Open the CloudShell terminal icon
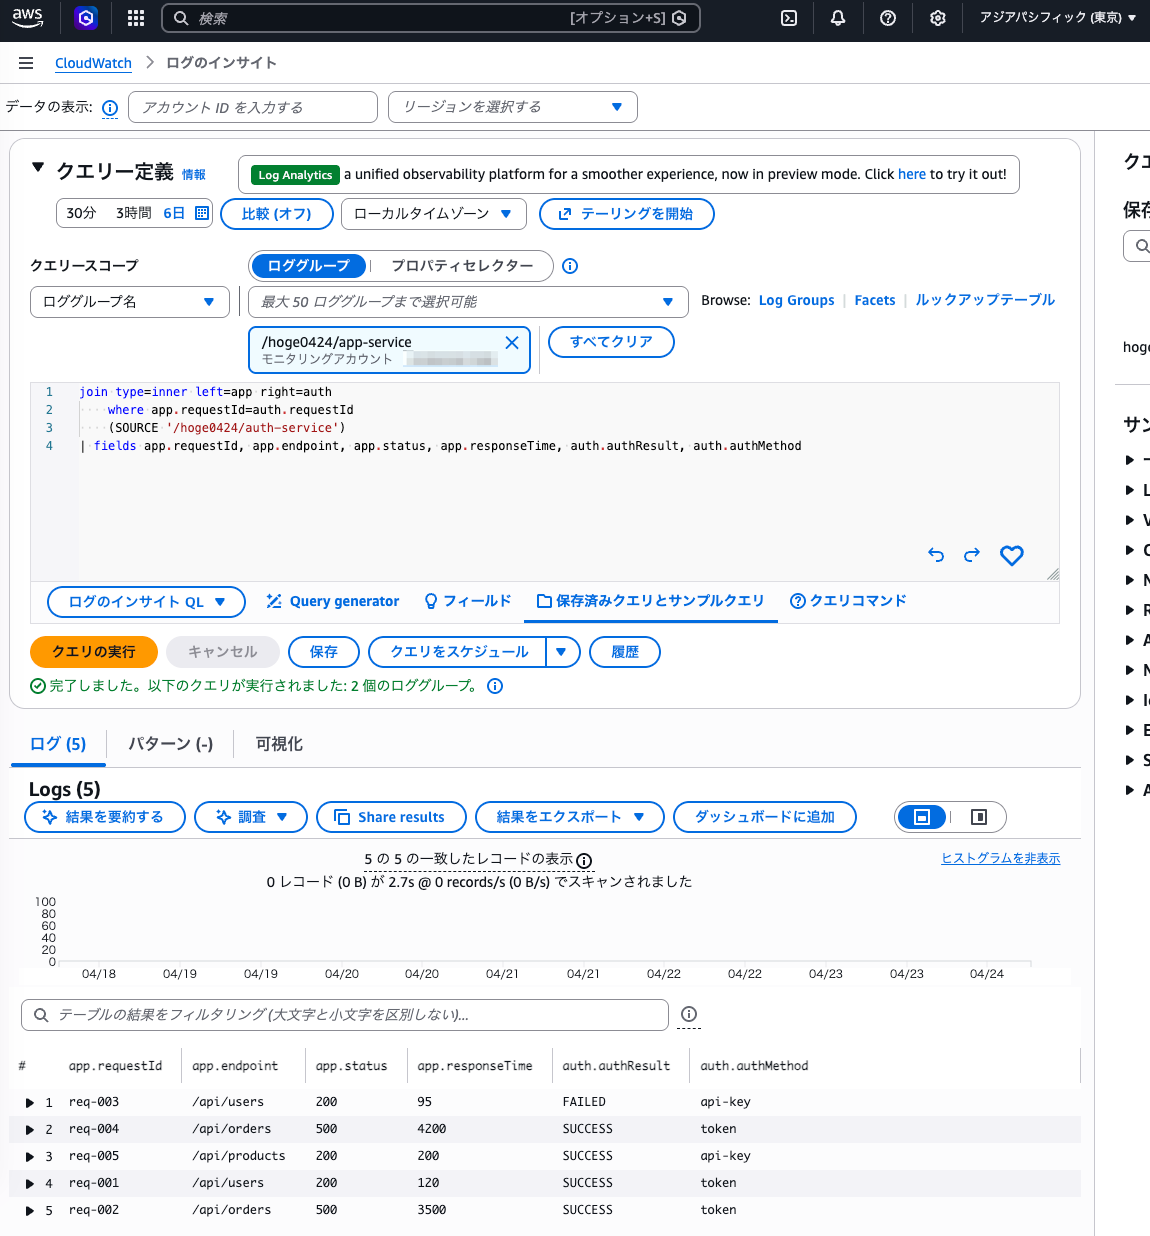 tap(788, 17)
